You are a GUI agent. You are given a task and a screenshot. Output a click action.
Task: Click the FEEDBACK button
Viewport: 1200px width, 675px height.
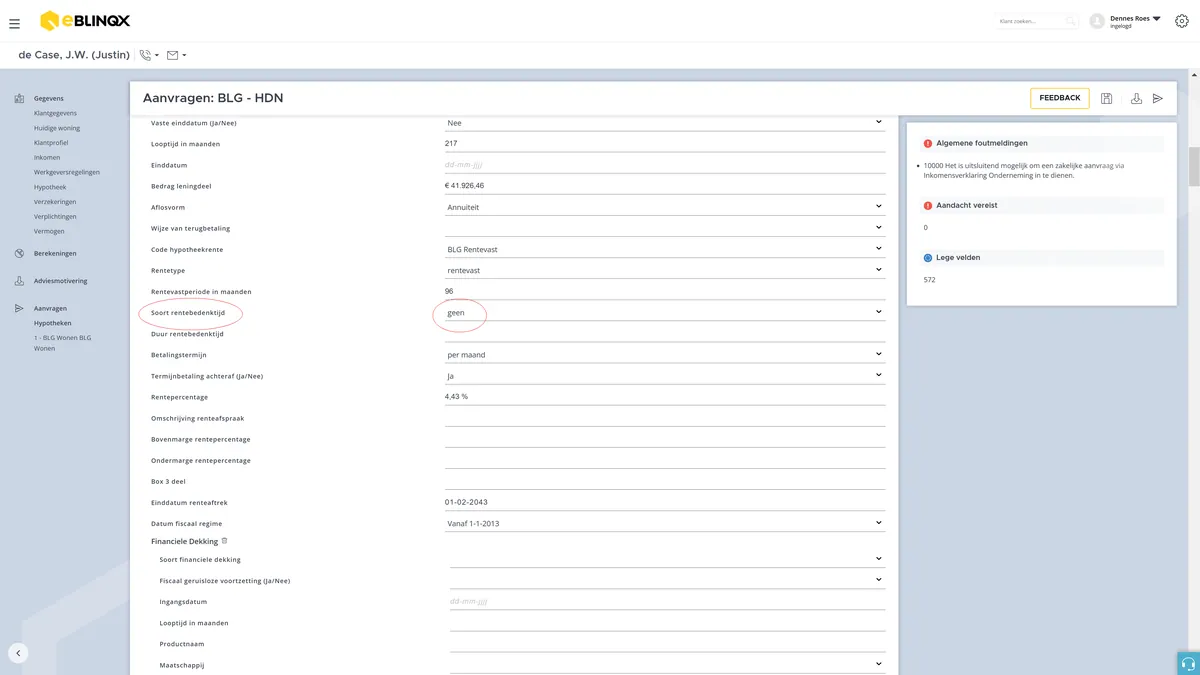point(1060,98)
